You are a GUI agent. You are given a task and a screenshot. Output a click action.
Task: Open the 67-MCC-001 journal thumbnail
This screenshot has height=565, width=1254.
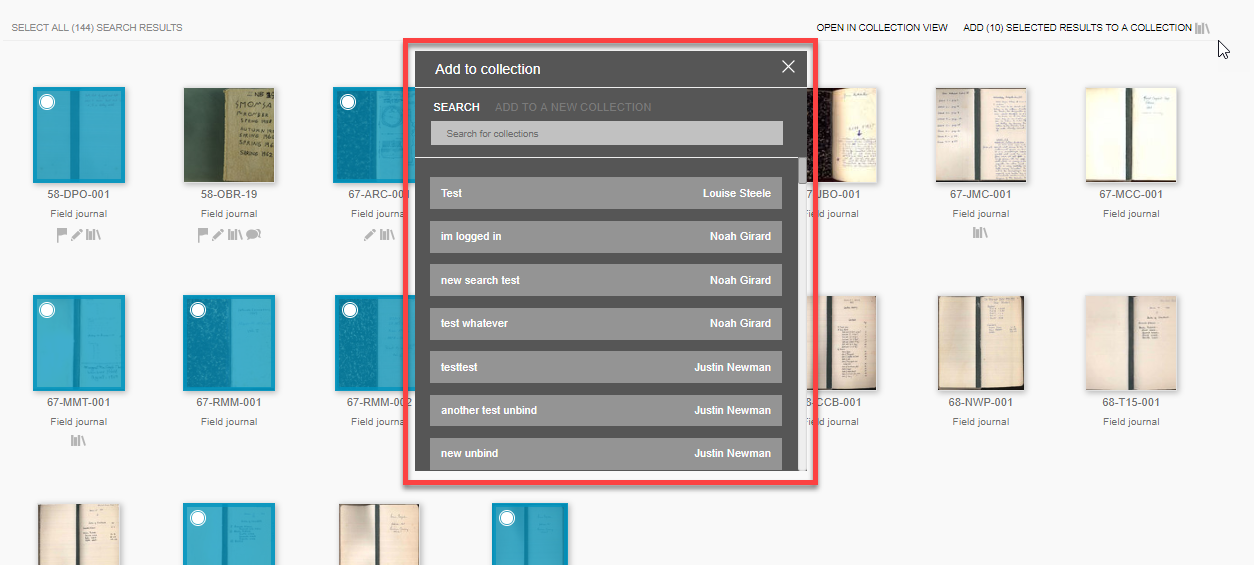pos(1131,135)
